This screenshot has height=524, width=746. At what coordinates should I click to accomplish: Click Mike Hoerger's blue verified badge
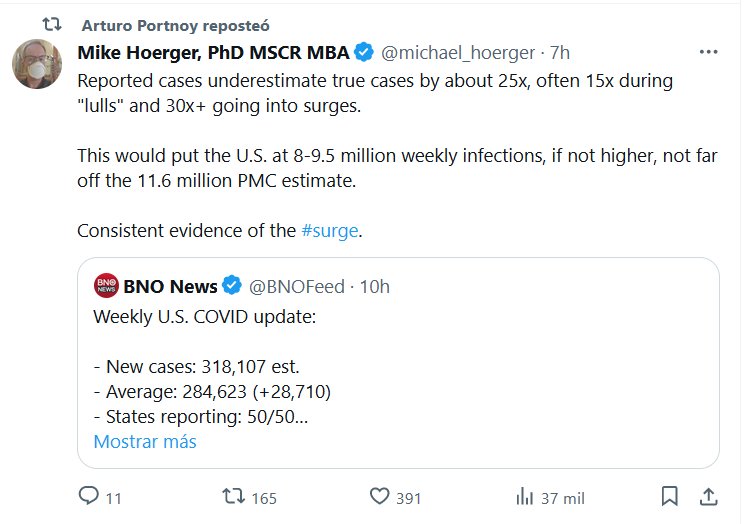tap(366, 52)
